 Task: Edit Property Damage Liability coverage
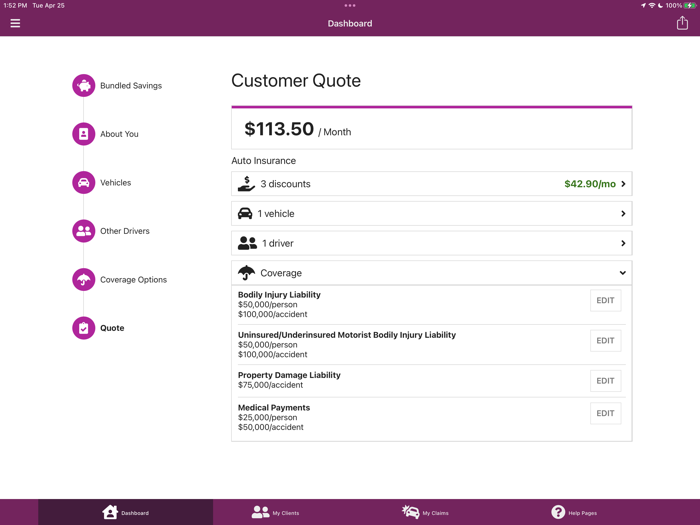[x=605, y=381]
